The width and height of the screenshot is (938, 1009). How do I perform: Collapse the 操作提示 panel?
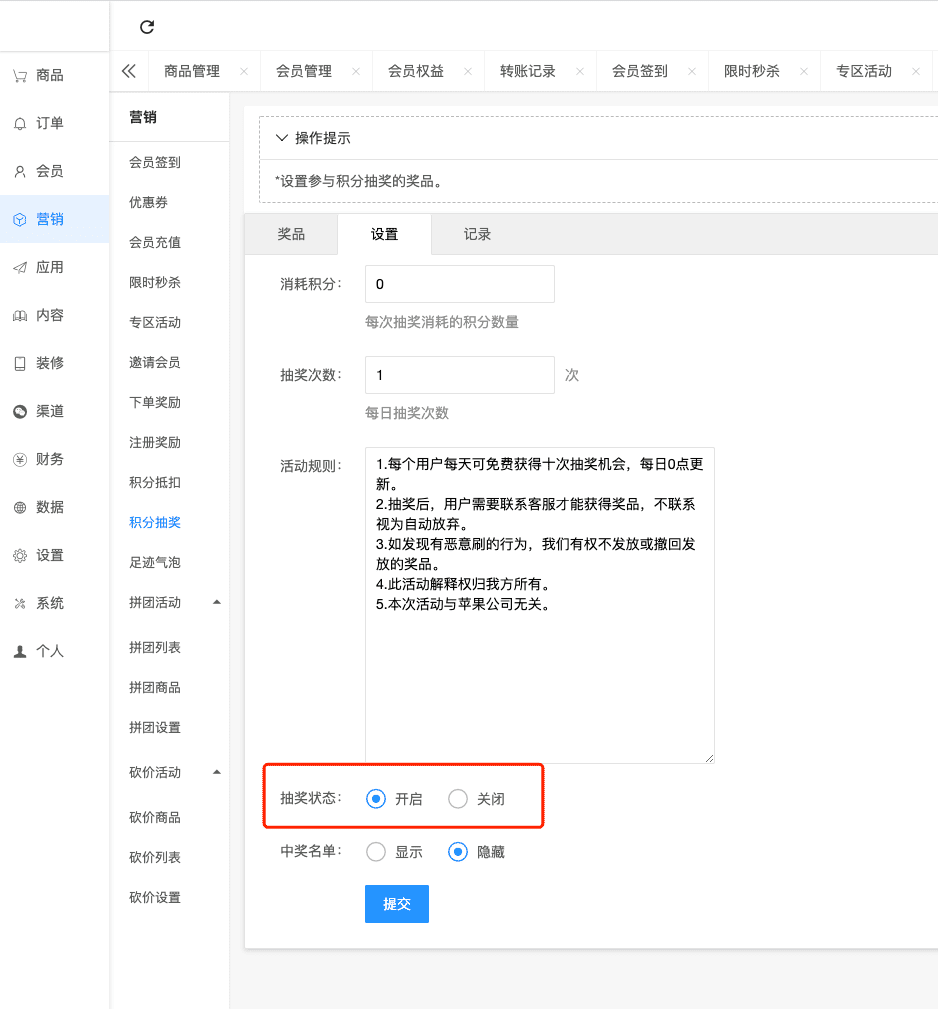[x=282, y=138]
